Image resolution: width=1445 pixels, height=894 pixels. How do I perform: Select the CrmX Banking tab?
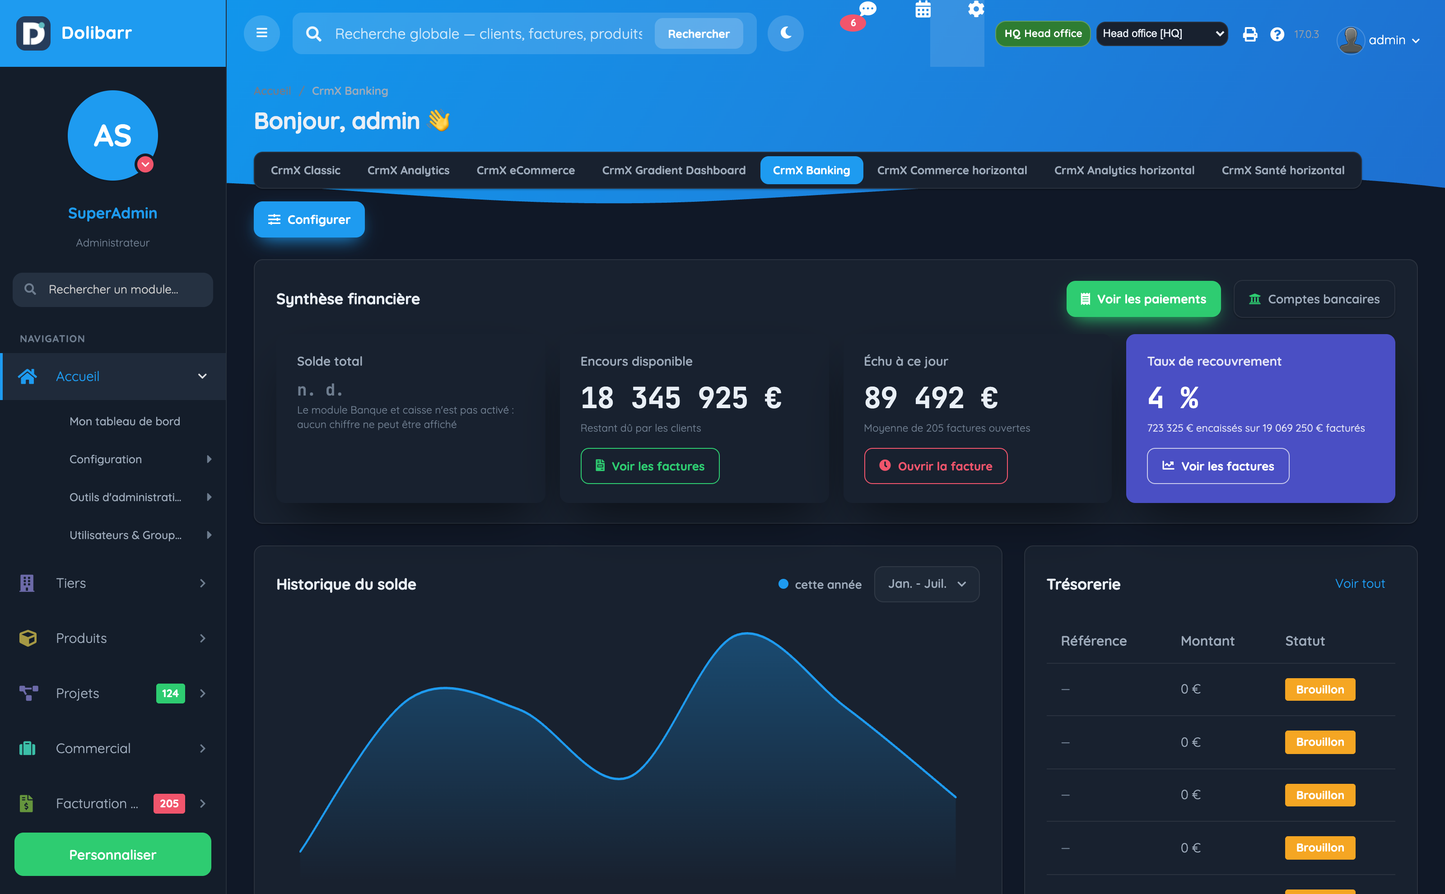811,170
